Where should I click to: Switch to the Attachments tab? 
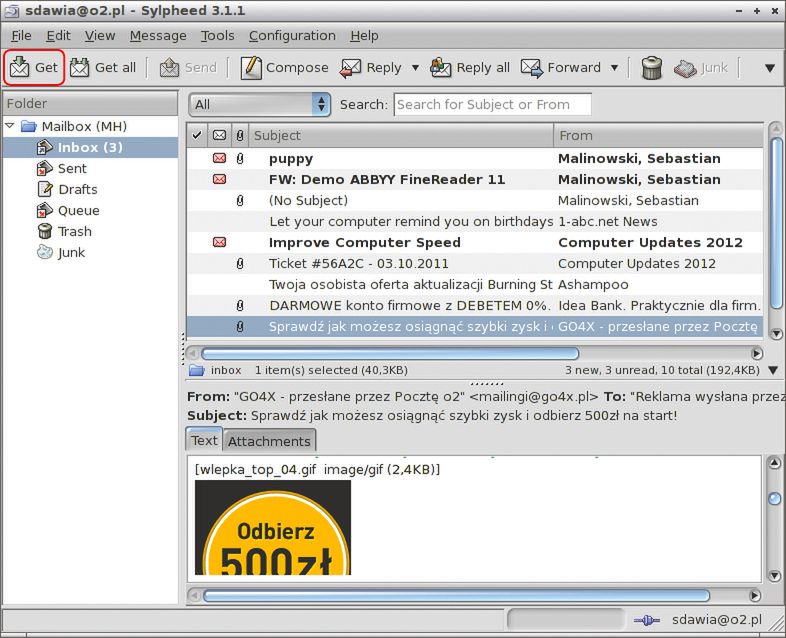pos(268,441)
